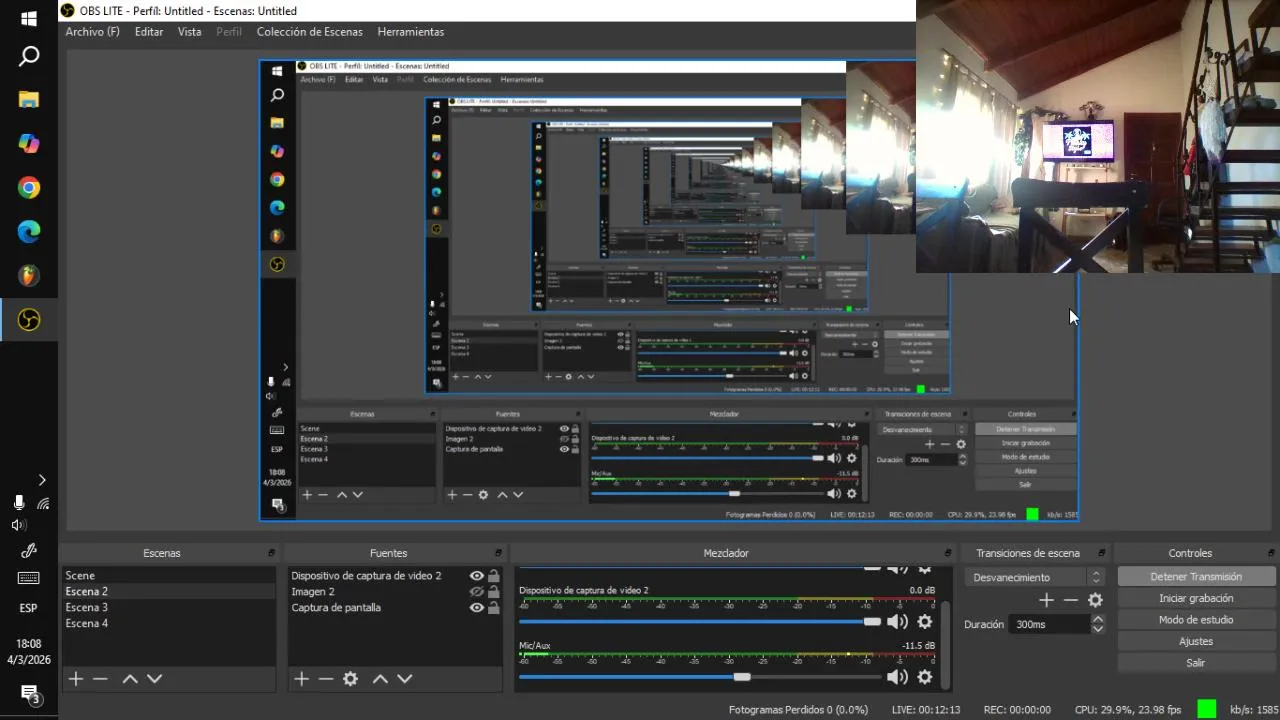Click the LIVE: 00:12:13 status bar timer
1280x720 pixels.
(x=926, y=710)
